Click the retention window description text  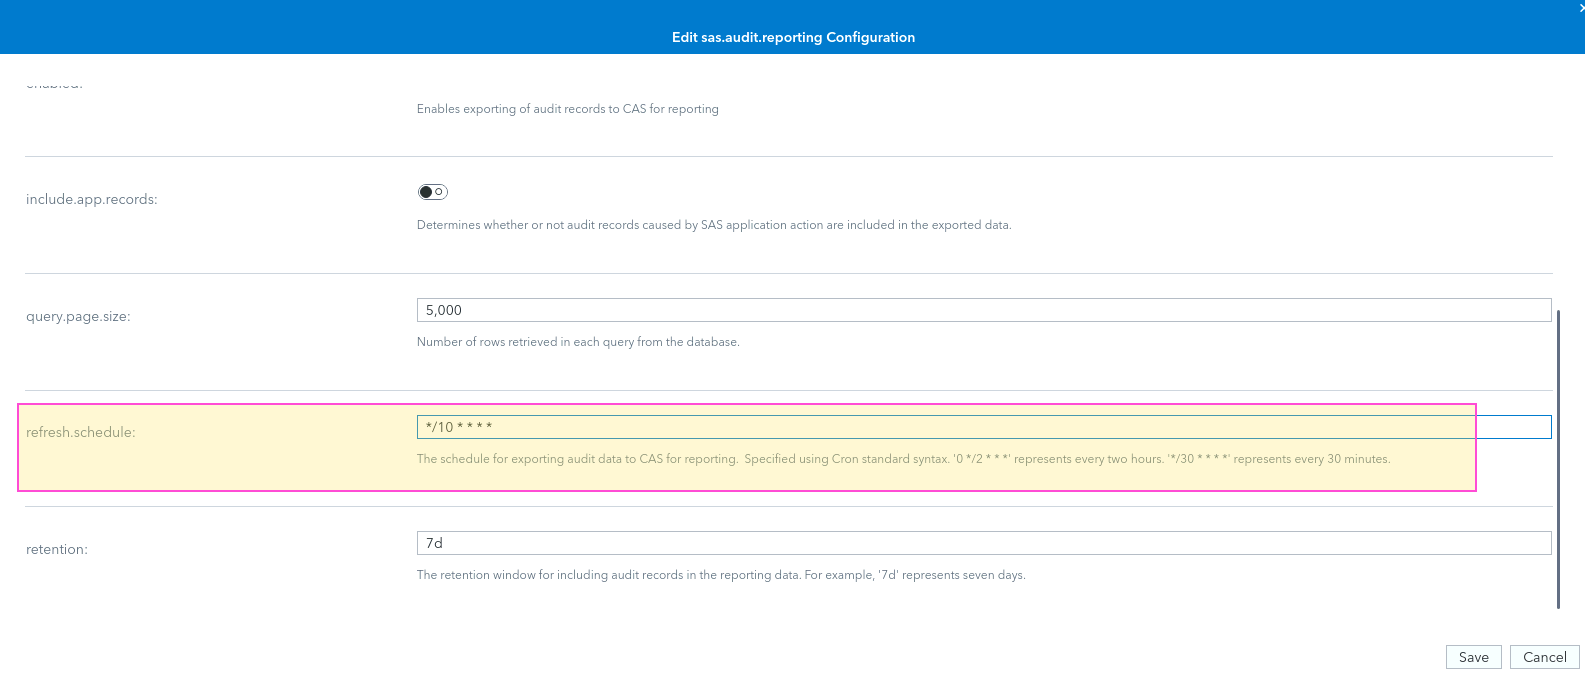(720, 575)
